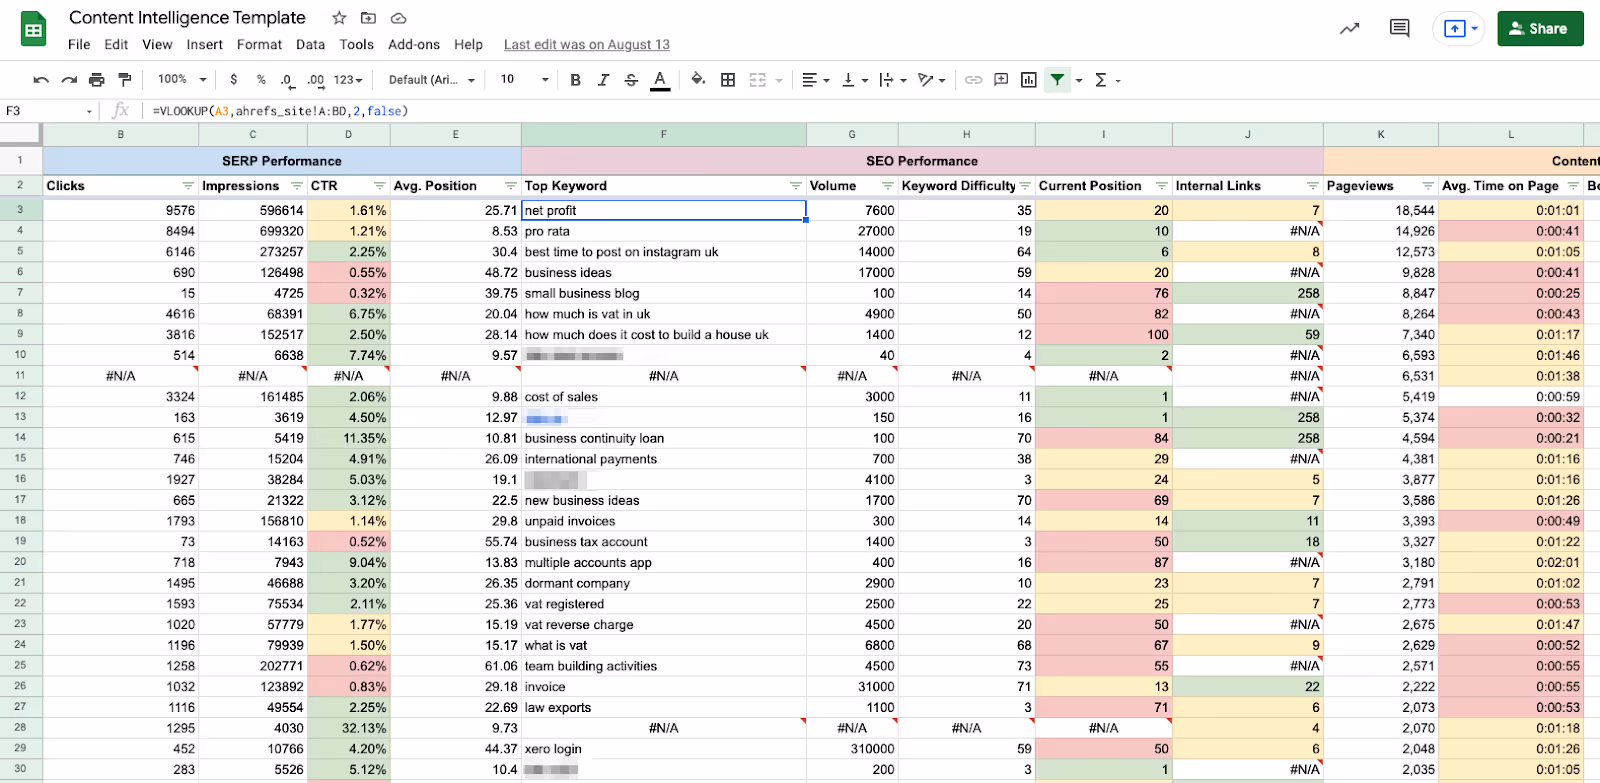Select the paint format roller icon
Image resolution: width=1600 pixels, height=783 pixels.
125,80
